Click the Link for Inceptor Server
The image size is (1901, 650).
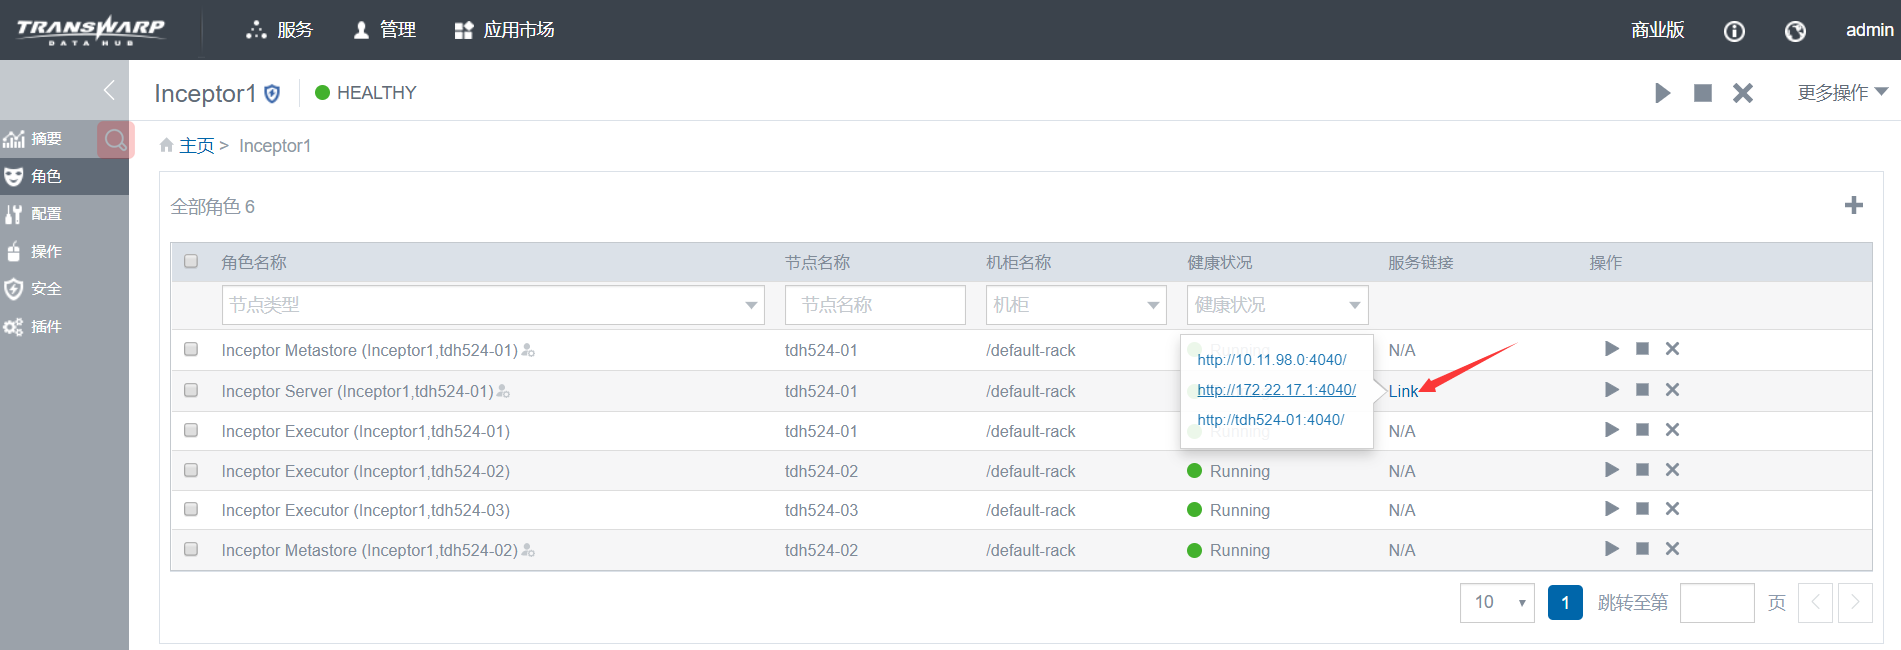(x=1403, y=391)
